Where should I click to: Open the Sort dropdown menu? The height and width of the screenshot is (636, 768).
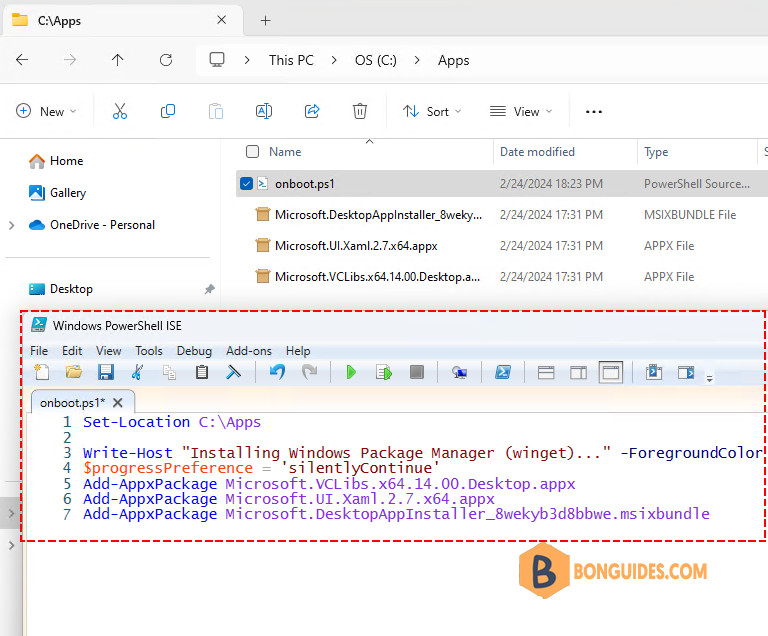coord(432,111)
